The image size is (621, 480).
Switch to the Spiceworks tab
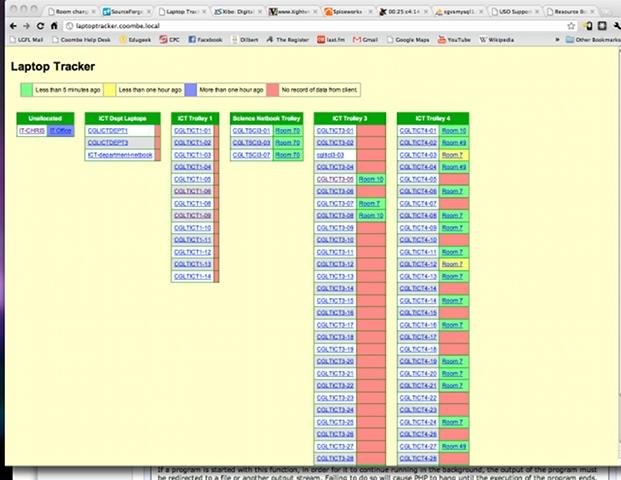(x=348, y=11)
